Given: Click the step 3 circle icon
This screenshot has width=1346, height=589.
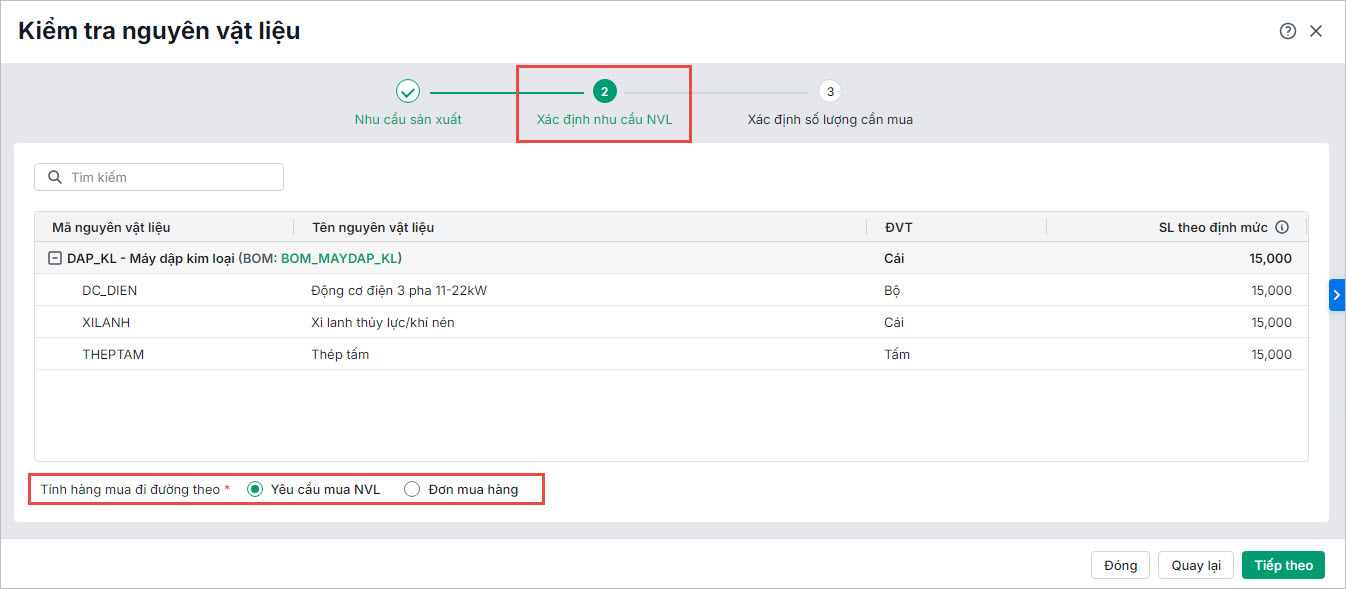Looking at the screenshot, I should coord(829,91).
